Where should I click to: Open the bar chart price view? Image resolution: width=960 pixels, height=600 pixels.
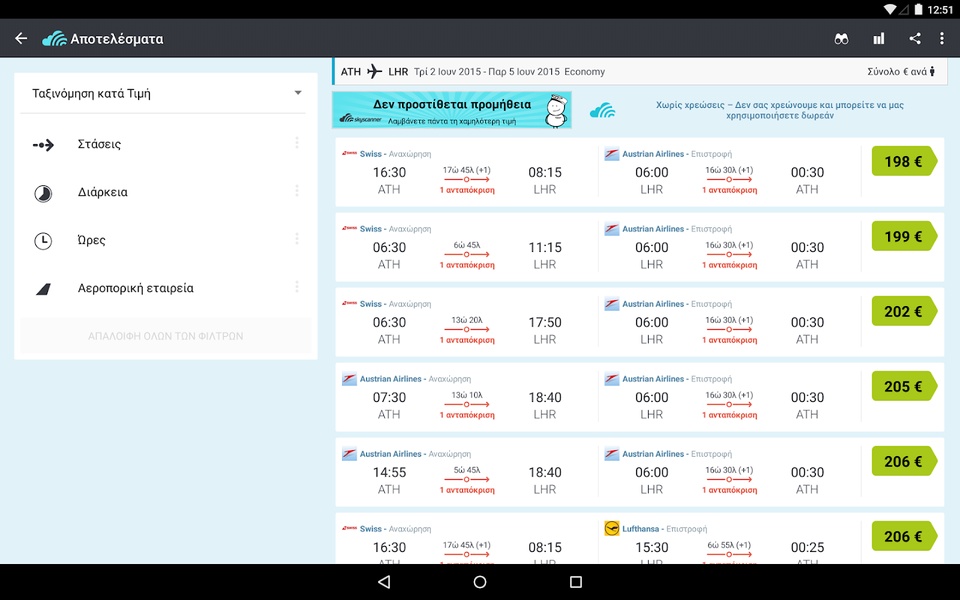click(879, 39)
